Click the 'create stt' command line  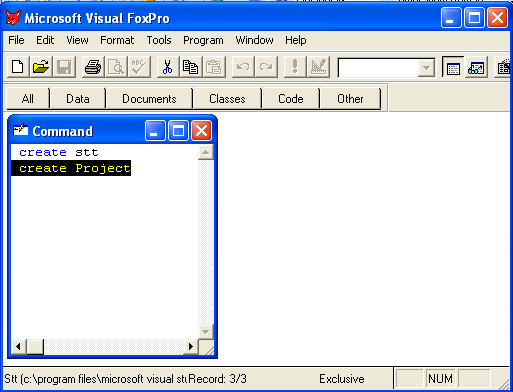point(59,152)
